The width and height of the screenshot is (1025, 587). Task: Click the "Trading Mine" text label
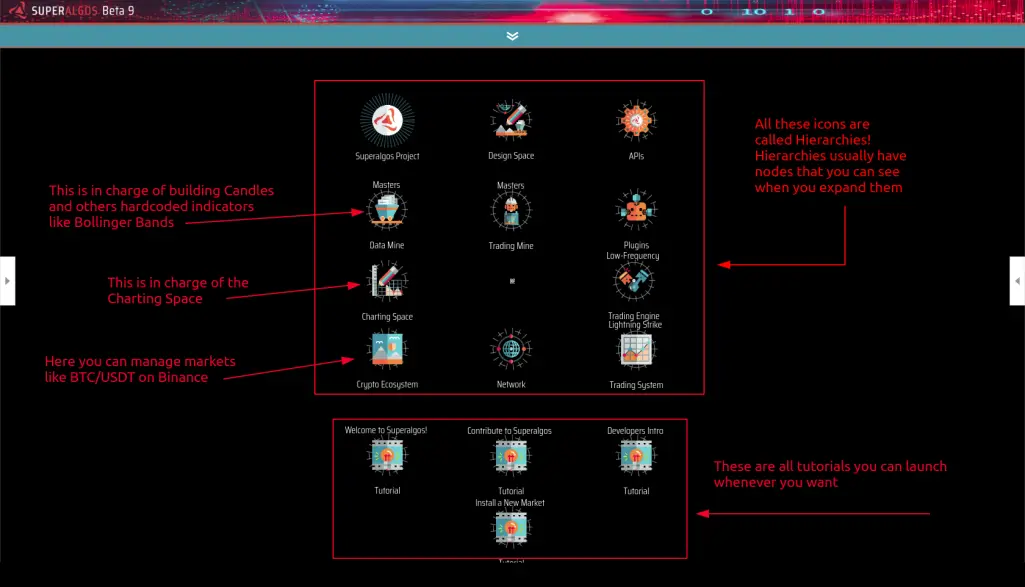click(x=511, y=246)
